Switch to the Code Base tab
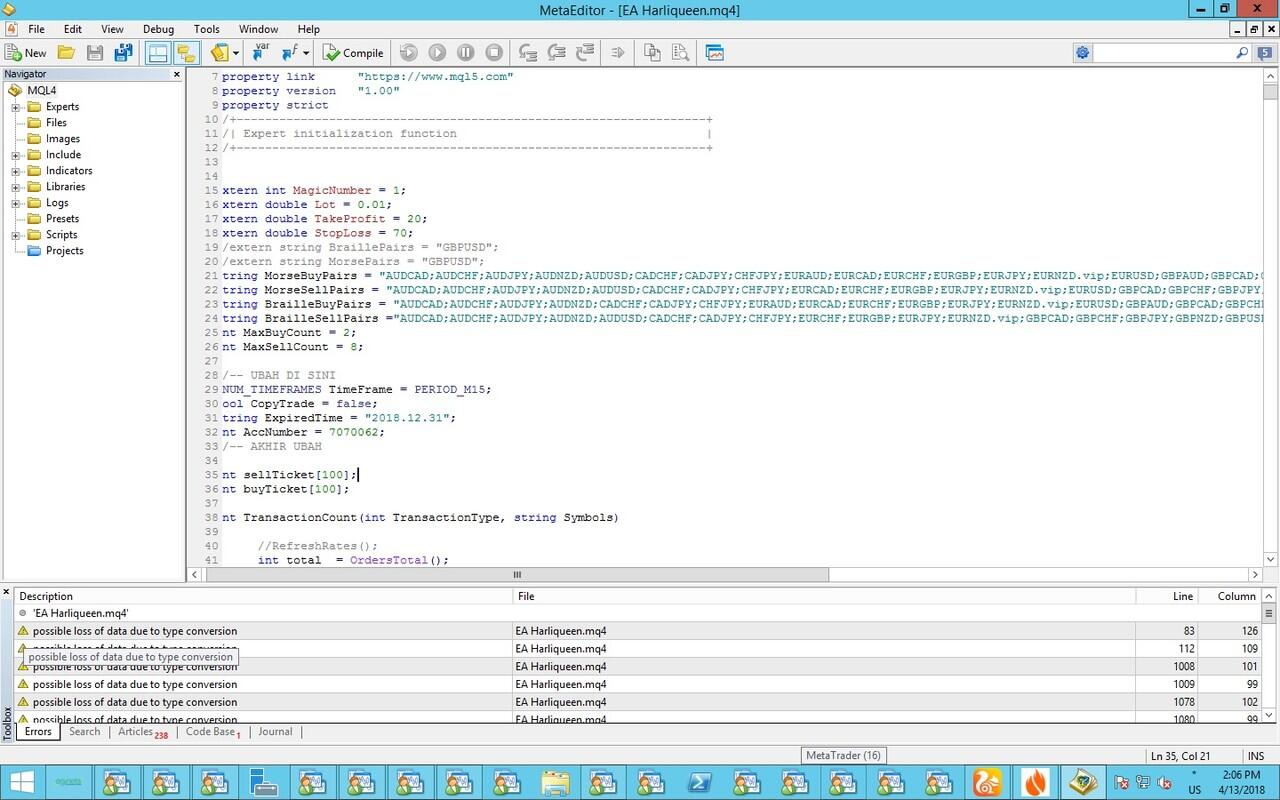 (x=213, y=732)
